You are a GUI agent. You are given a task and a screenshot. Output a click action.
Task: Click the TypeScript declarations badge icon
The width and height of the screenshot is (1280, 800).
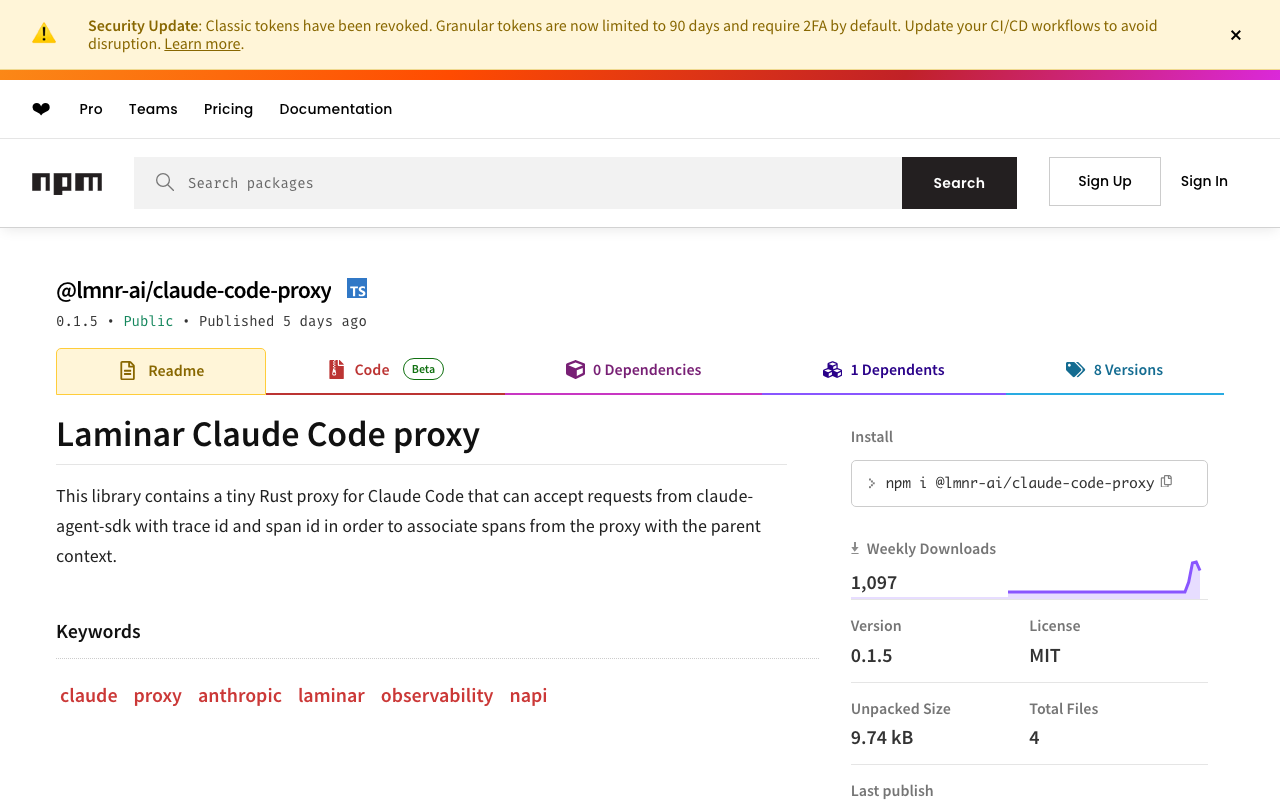[357, 289]
